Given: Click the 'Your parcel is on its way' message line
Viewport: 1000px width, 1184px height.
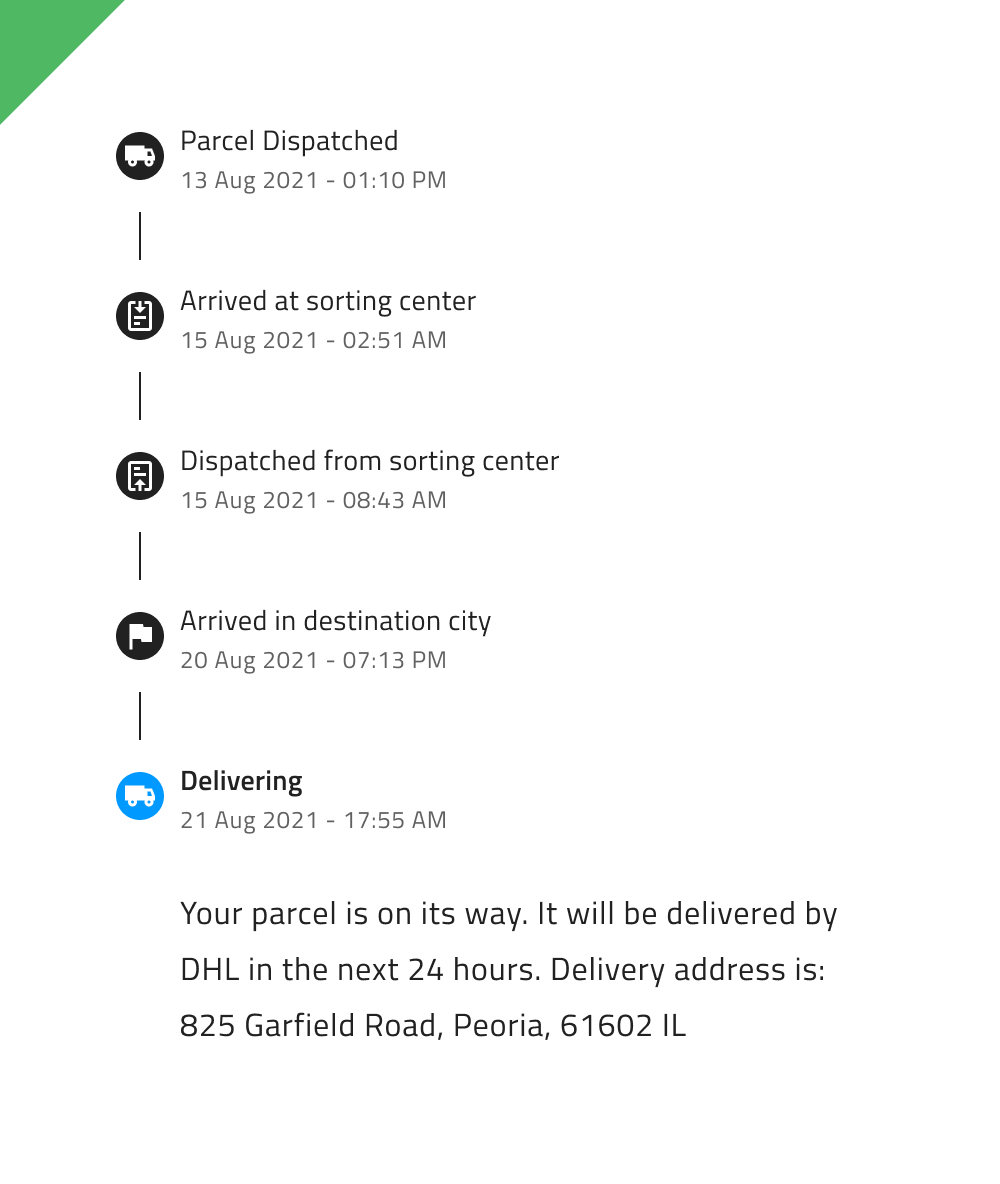Looking at the screenshot, I should 508,914.
